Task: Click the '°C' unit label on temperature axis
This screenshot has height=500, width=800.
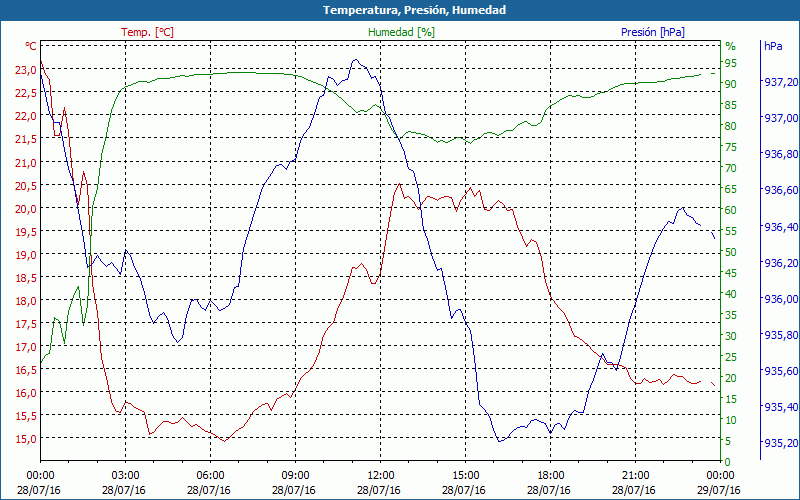Action: (31, 46)
